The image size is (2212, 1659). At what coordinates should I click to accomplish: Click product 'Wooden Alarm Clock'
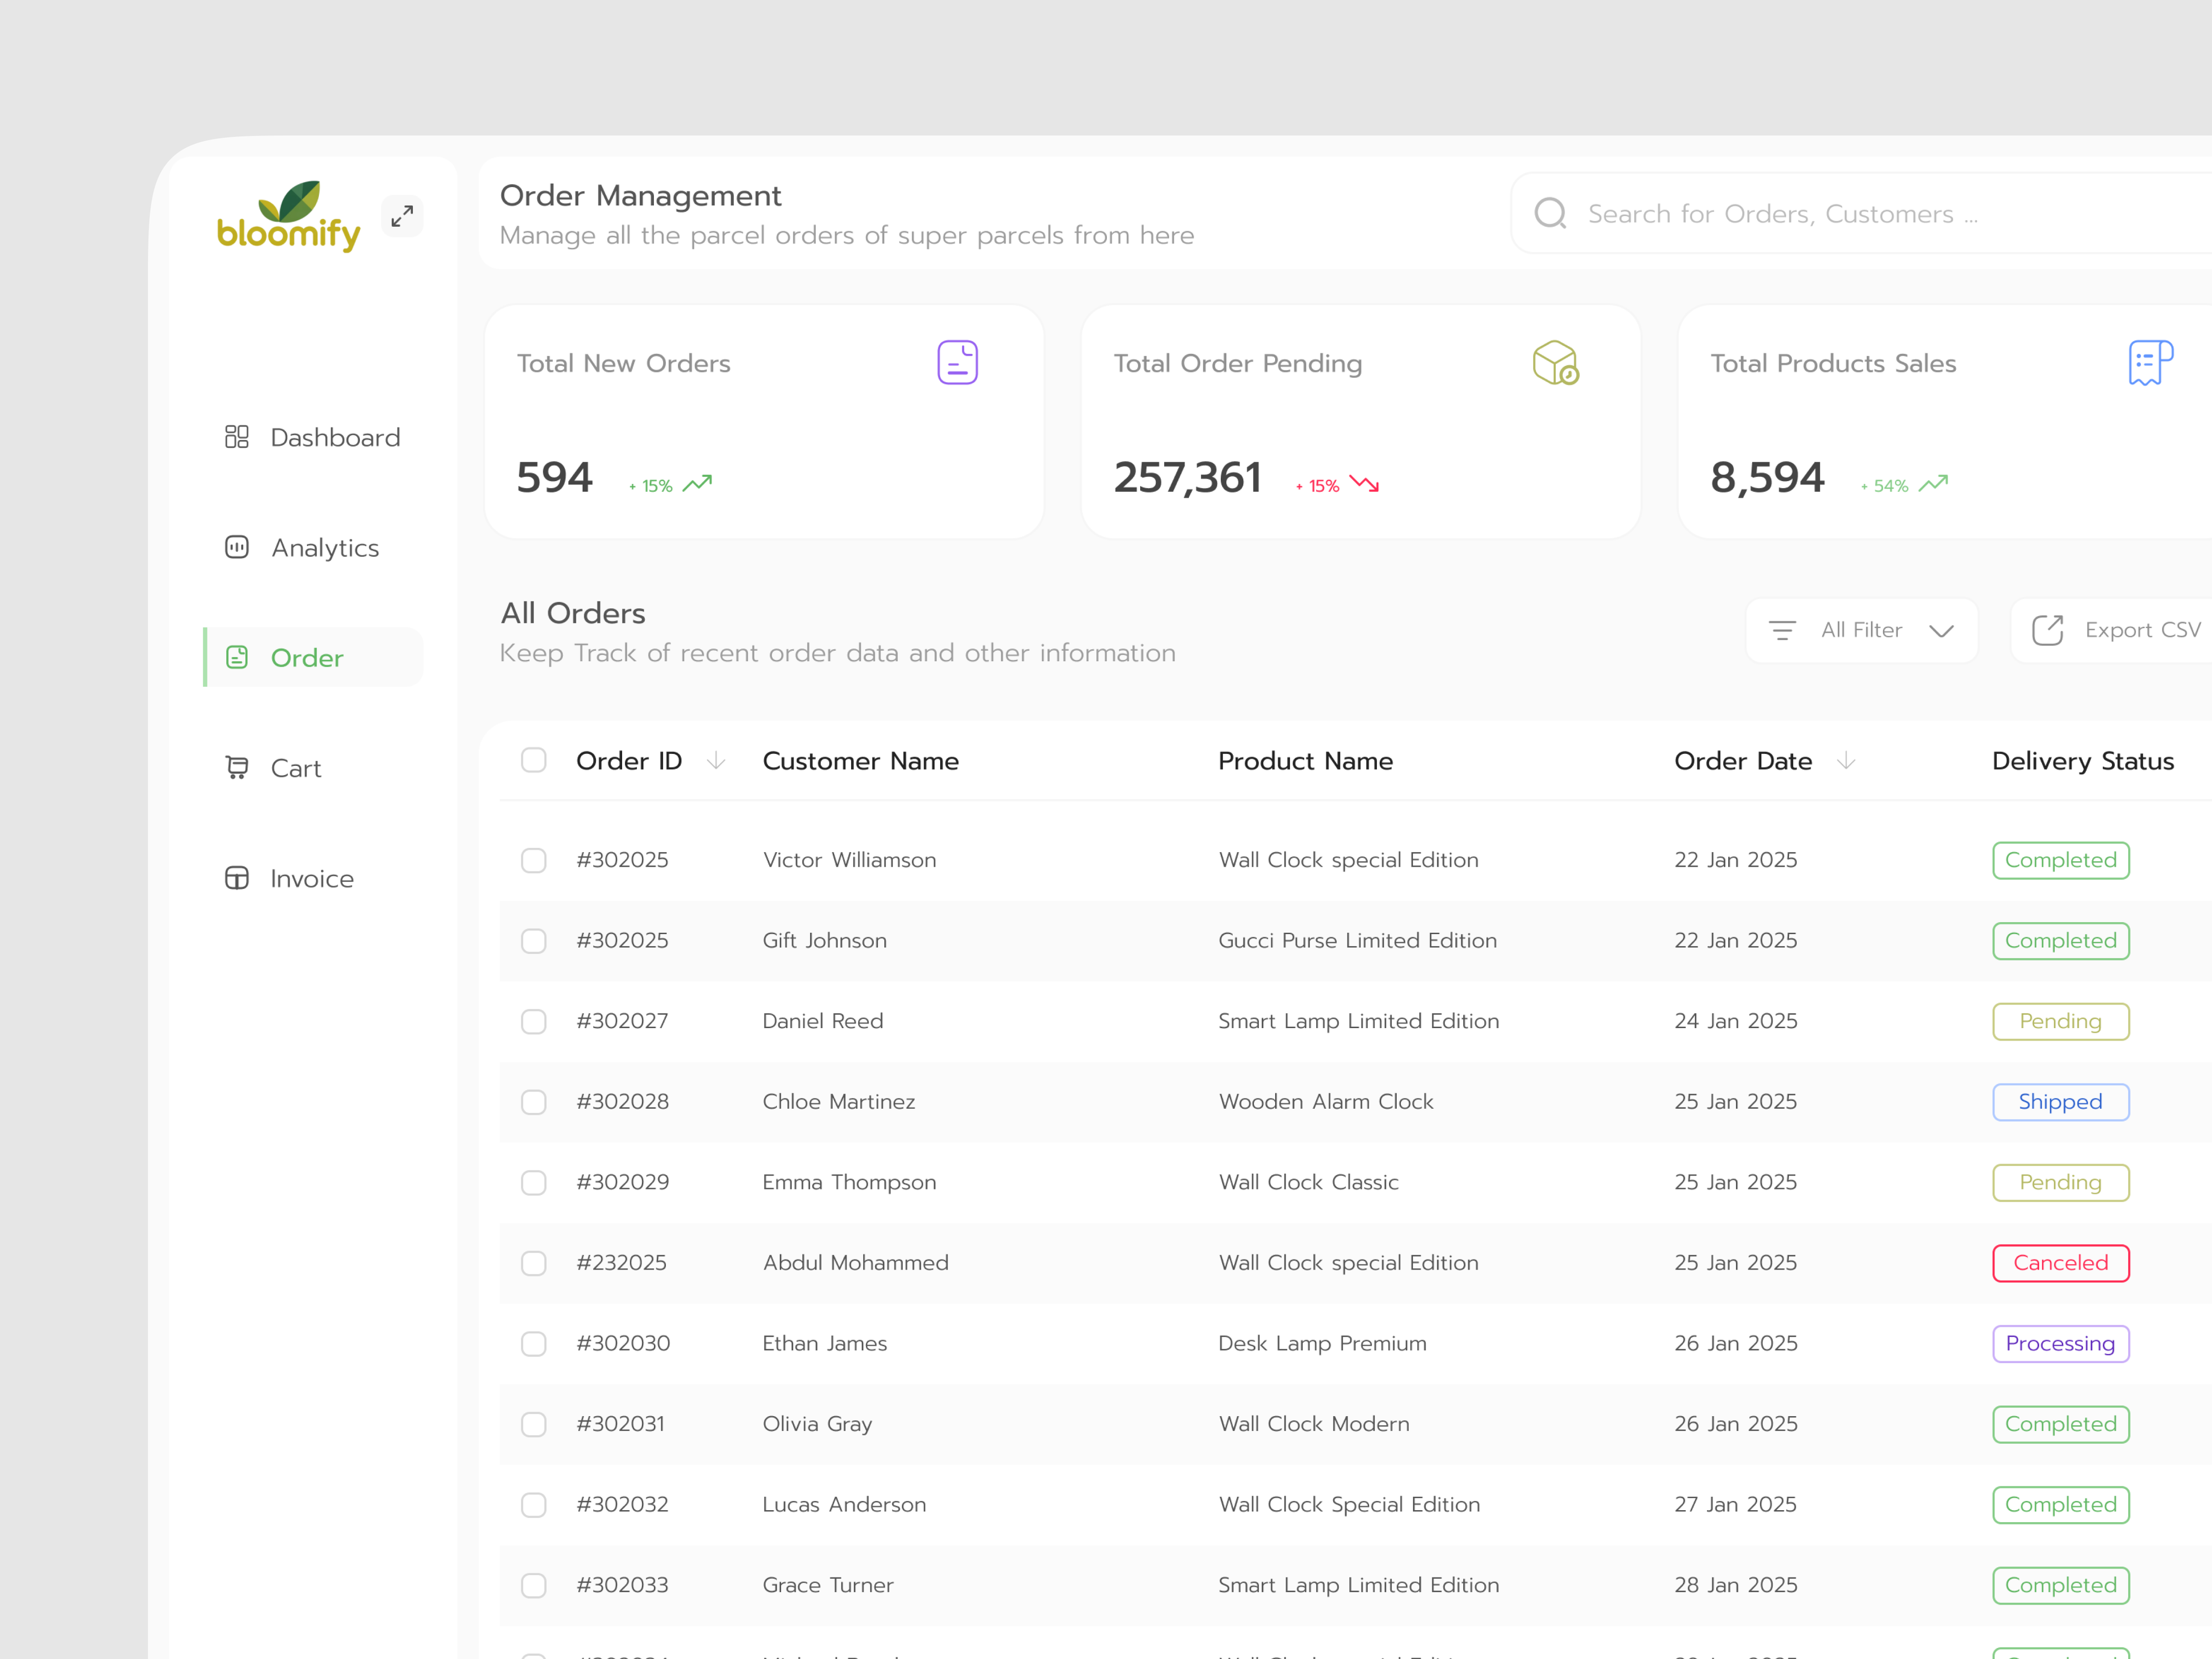1326,1102
